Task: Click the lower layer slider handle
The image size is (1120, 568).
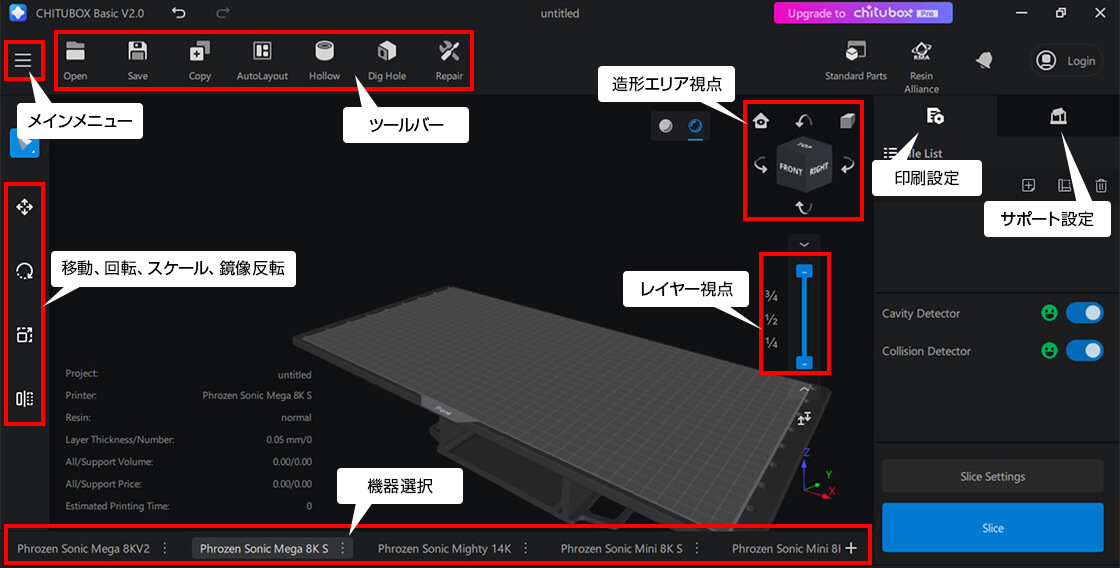Action: [x=804, y=363]
